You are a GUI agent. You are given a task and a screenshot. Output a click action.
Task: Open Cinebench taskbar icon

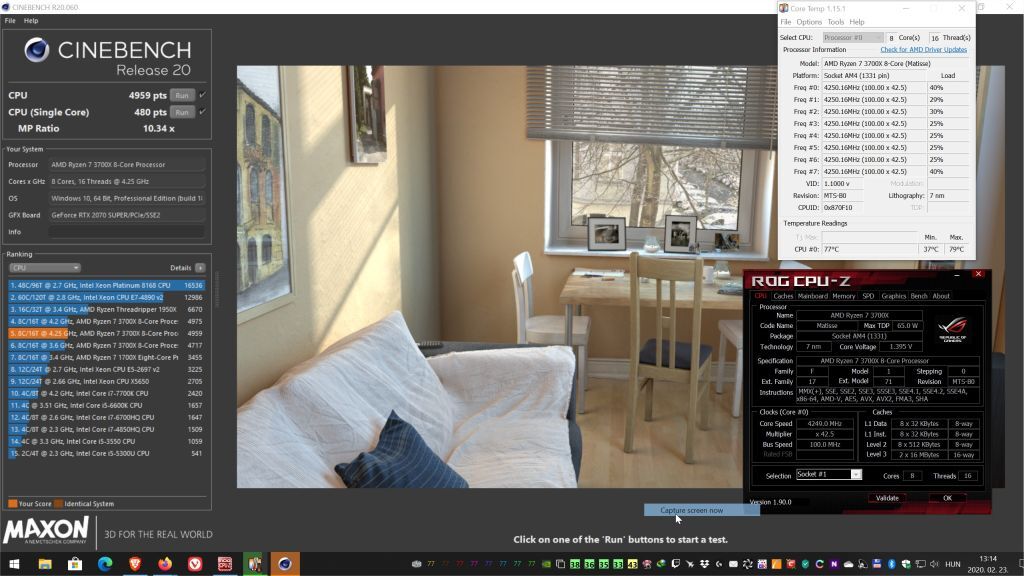[285, 564]
